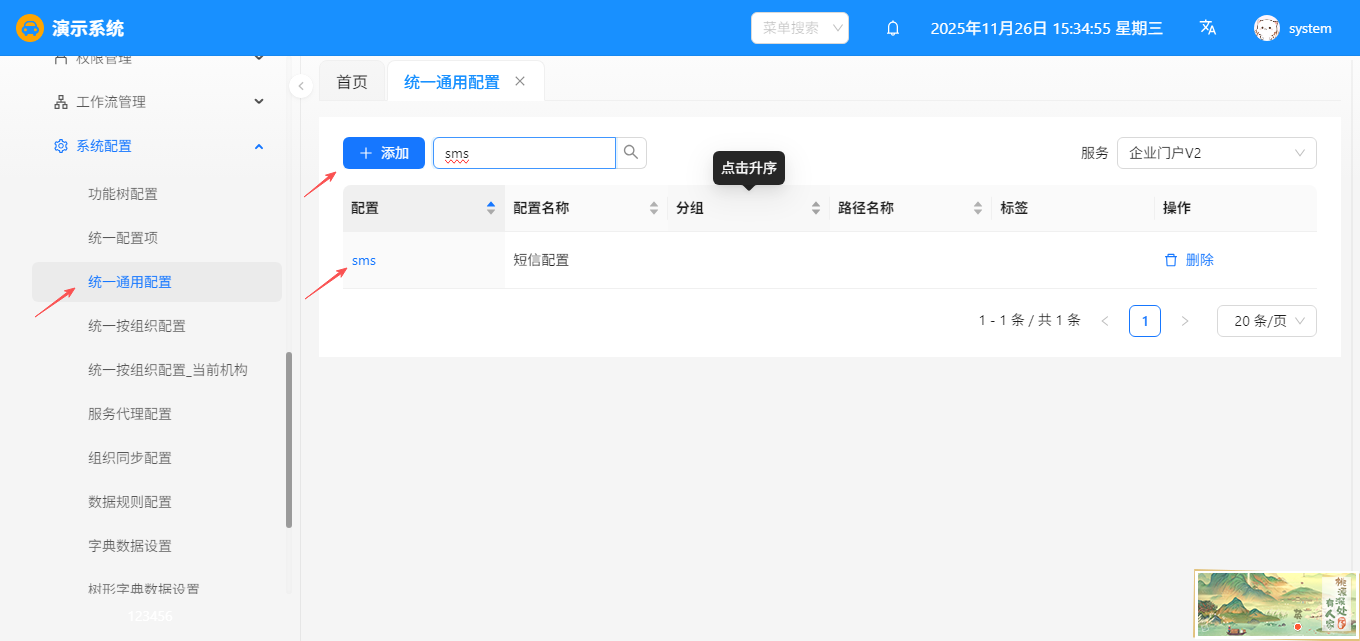Click the 添加 button

pyautogui.click(x=384, y=153)
